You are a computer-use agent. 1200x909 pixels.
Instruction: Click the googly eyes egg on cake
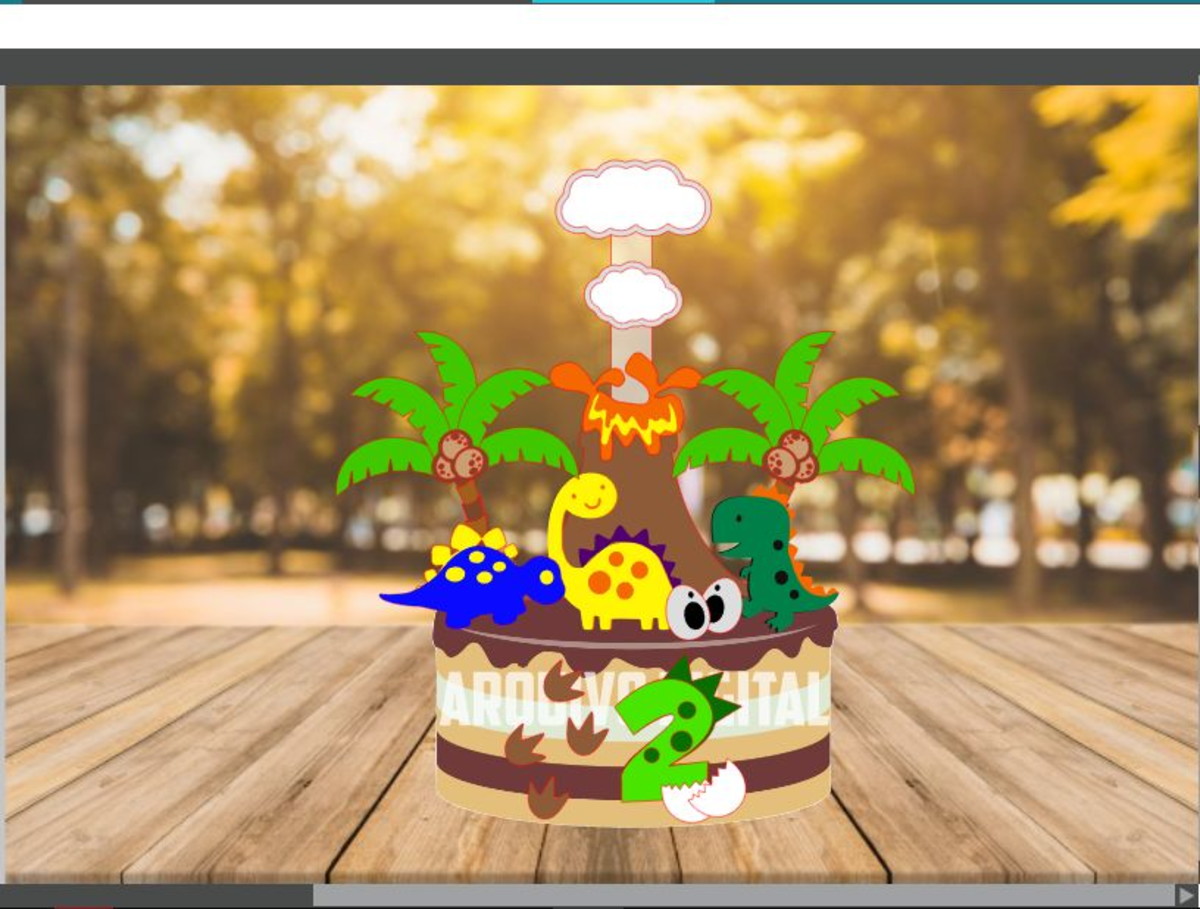point(703,607)
